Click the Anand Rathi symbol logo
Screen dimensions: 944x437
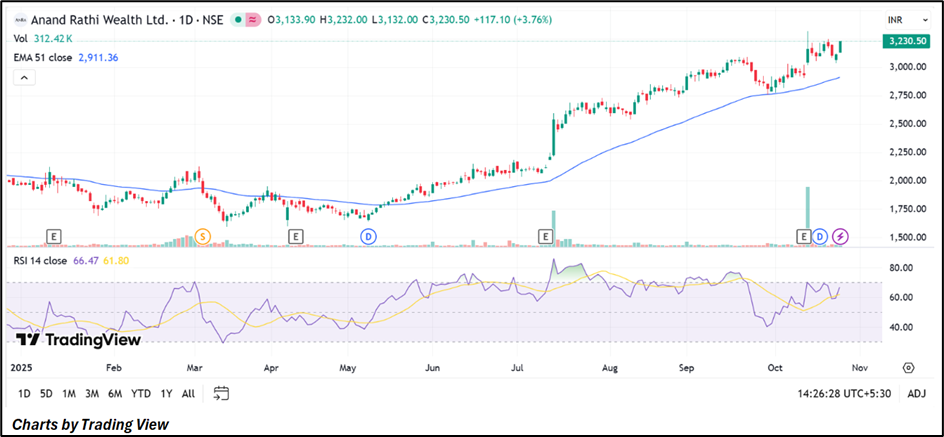19,20
